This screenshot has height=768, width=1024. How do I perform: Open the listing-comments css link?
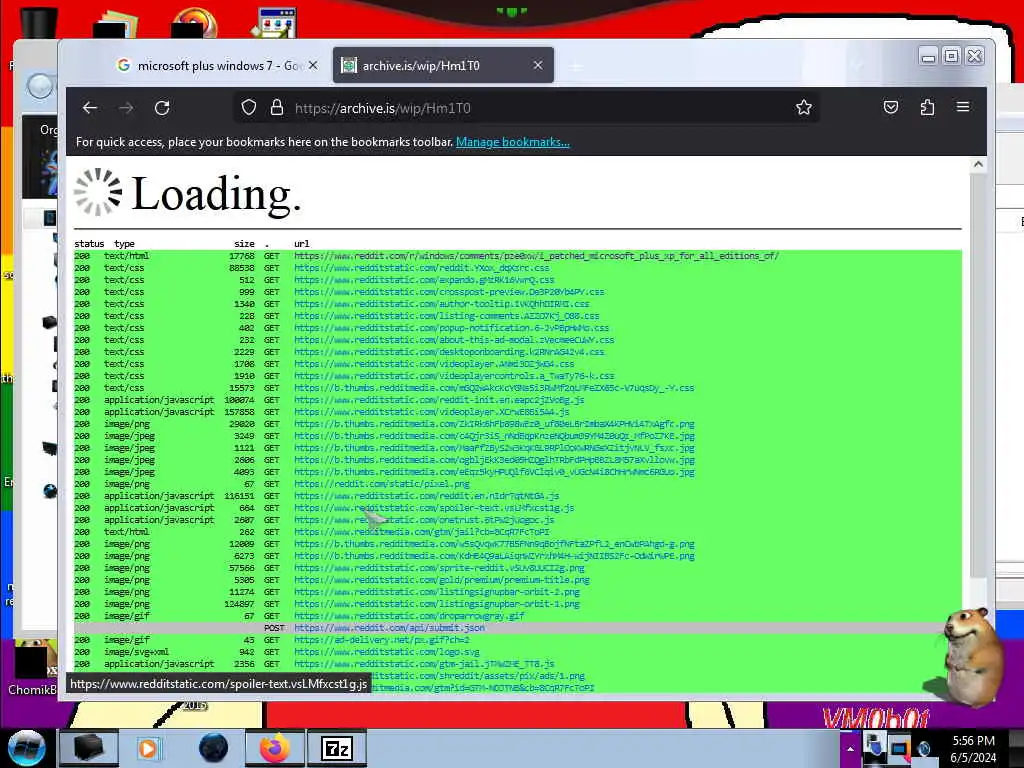[x=447, y=315]
